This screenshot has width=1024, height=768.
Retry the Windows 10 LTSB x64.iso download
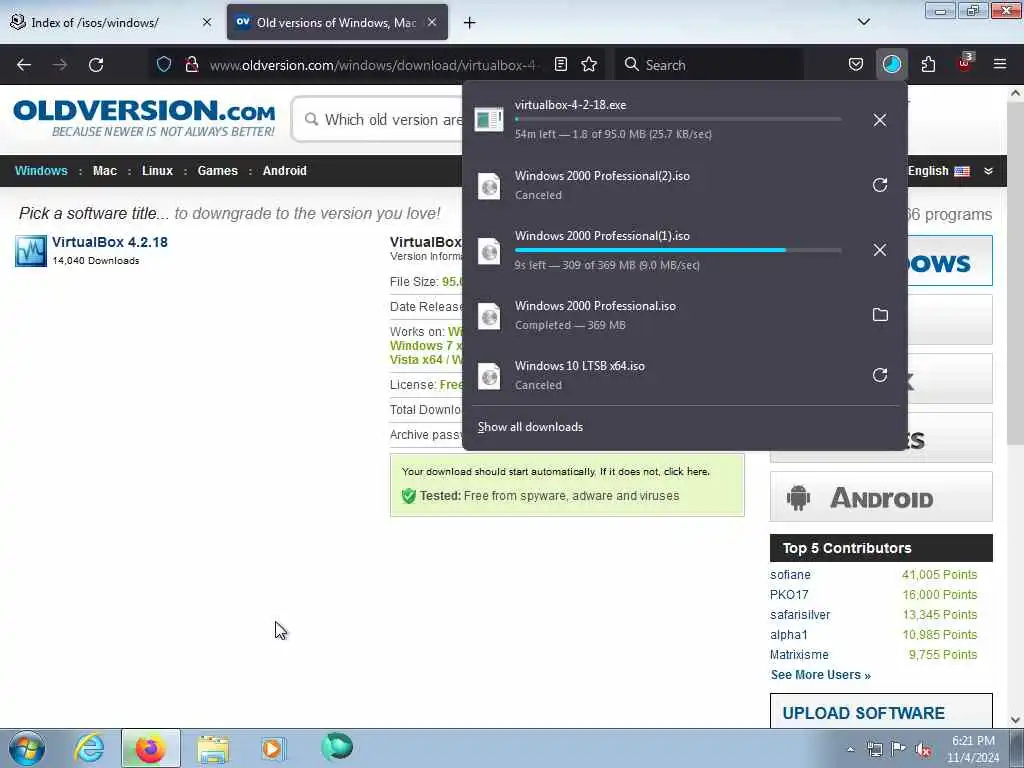coord(880,375)
